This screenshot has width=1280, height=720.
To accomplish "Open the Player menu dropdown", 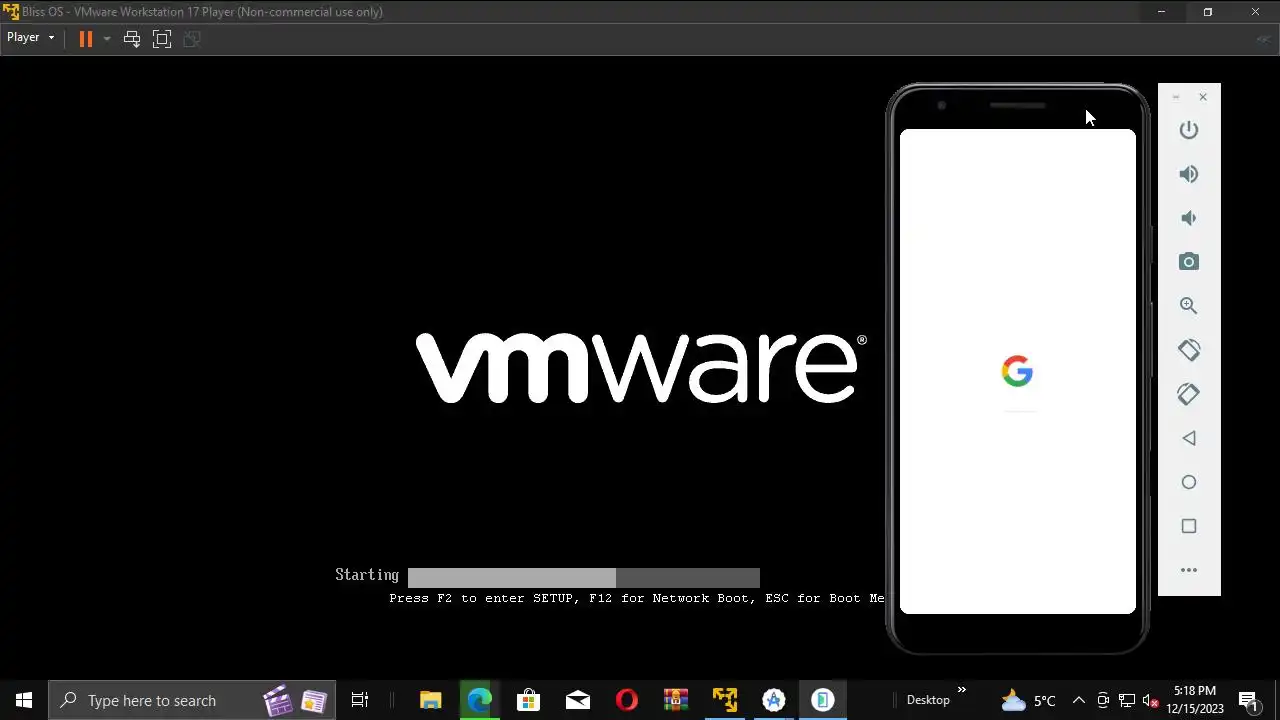I will pyautogui.click(x=30, y=38).
